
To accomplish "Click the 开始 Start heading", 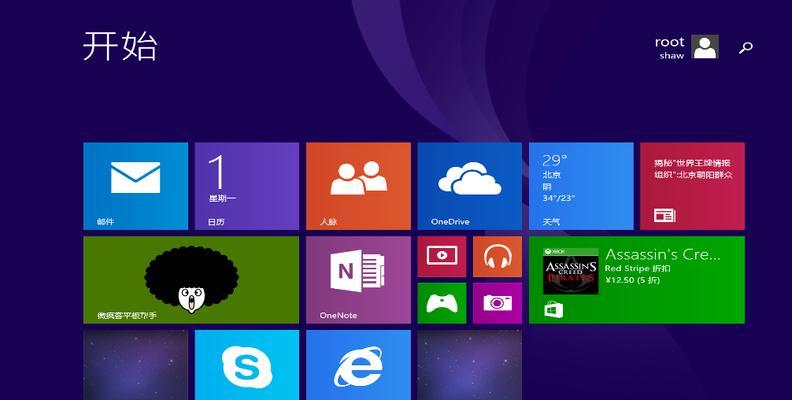I will pos(120,46).
